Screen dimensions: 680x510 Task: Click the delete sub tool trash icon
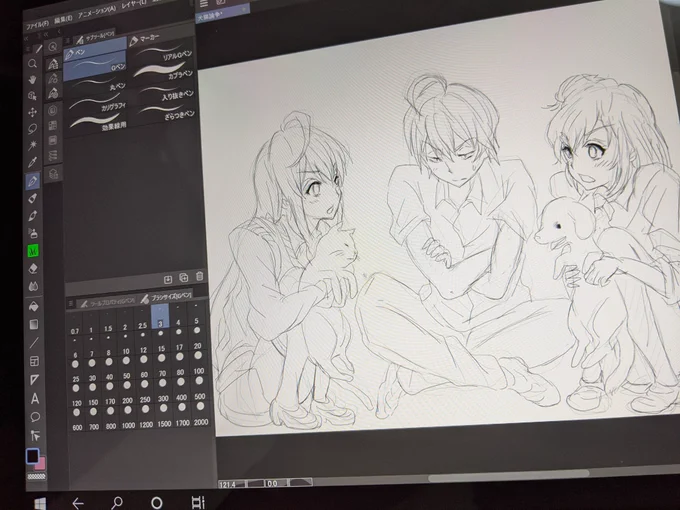click(199, 276)
